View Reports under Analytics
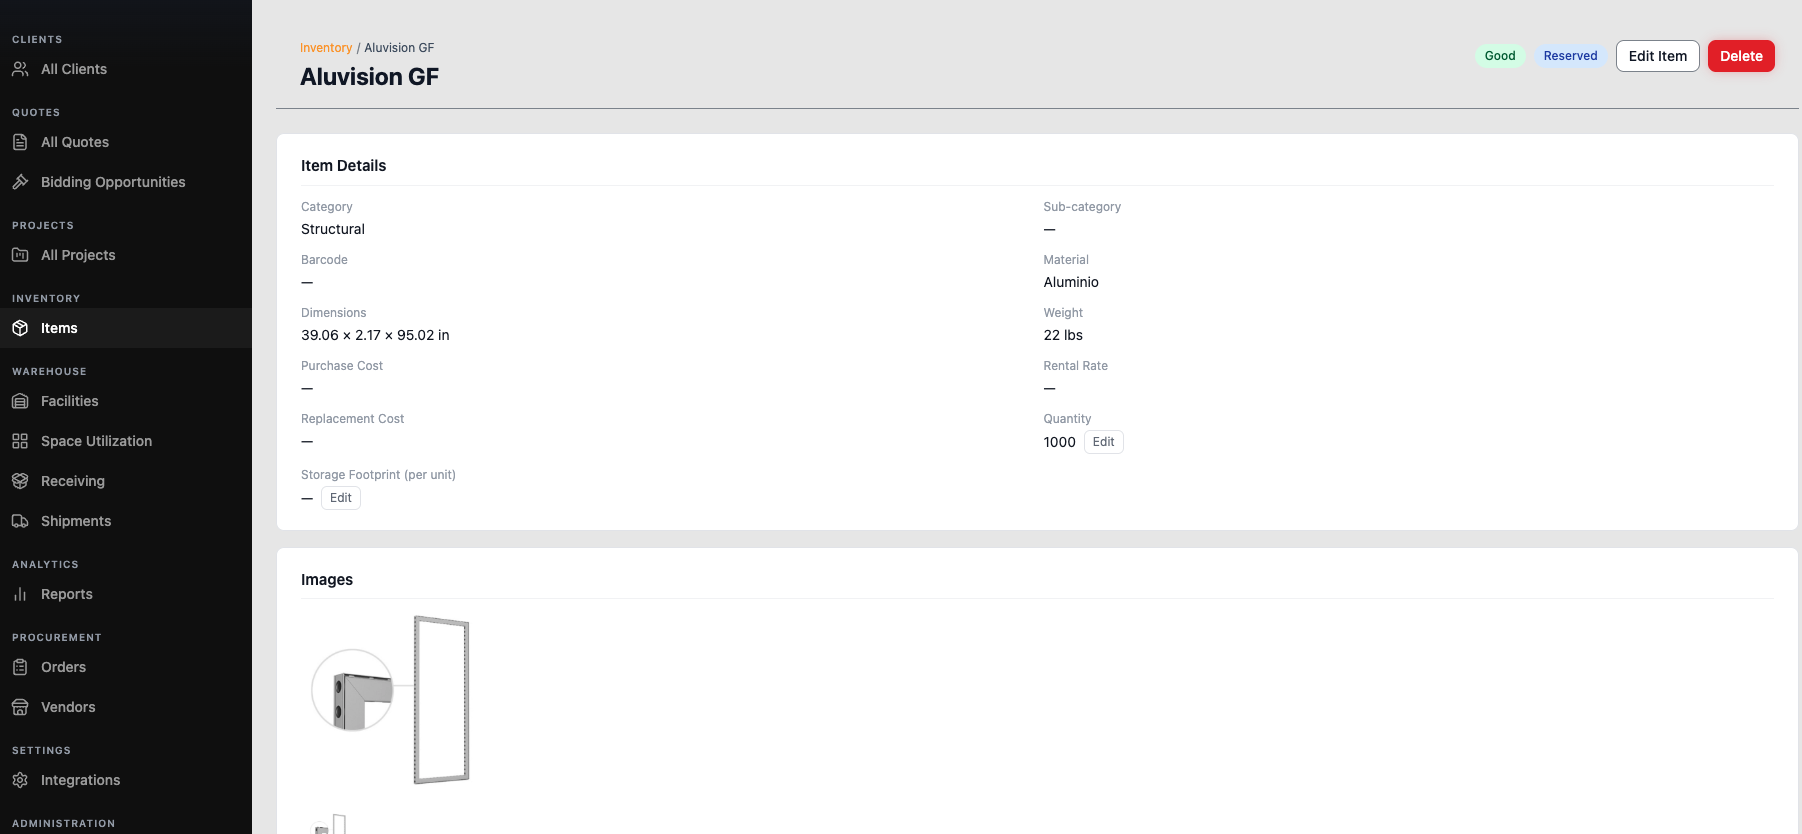The image size is (1802, 834). [126, 594]
